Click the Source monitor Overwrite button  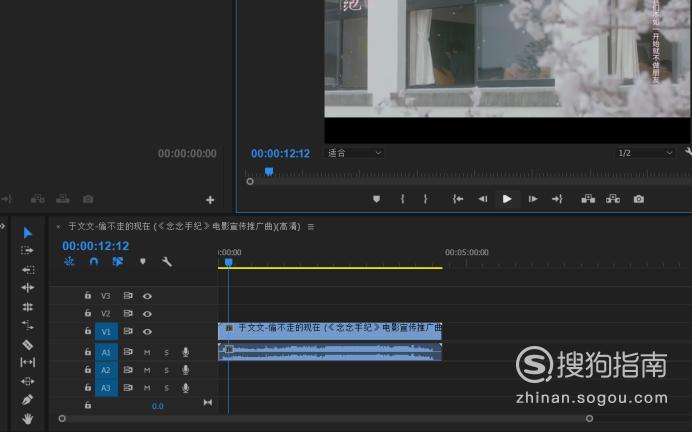pos(63,199)
